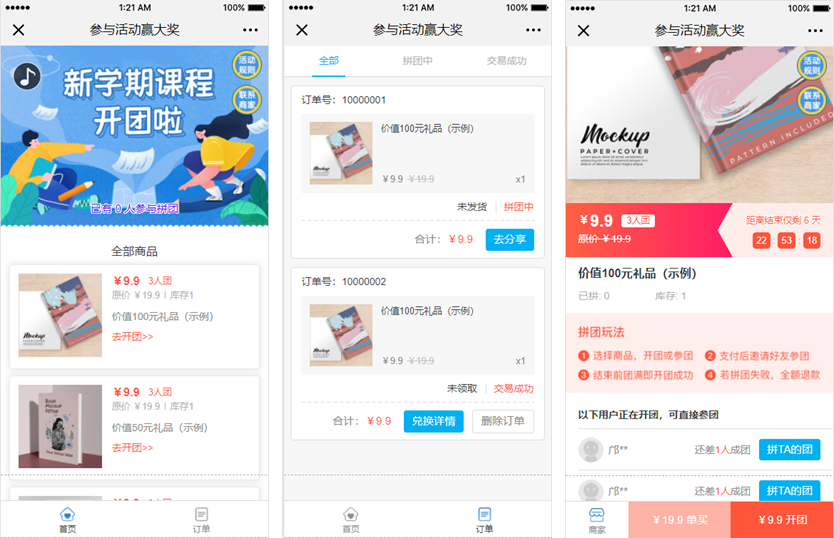The width and height of the screenshot is (834, 538).
Task: Open 联系商家 badge on right phone image
Action: 811,101
